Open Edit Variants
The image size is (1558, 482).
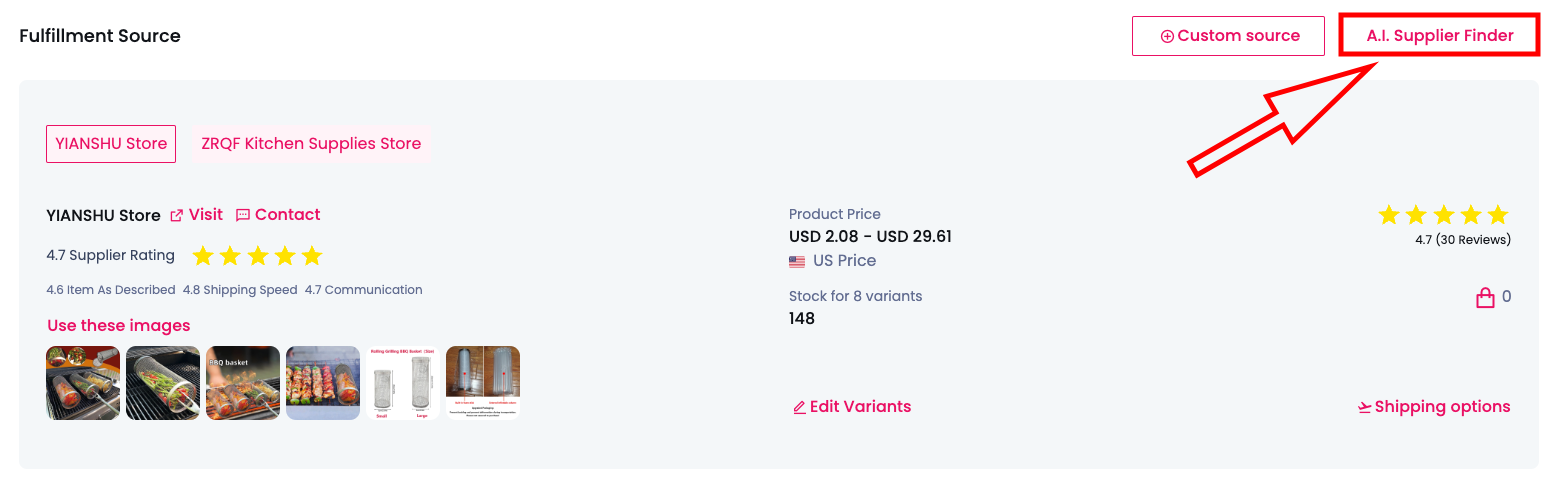pos(860,407)
